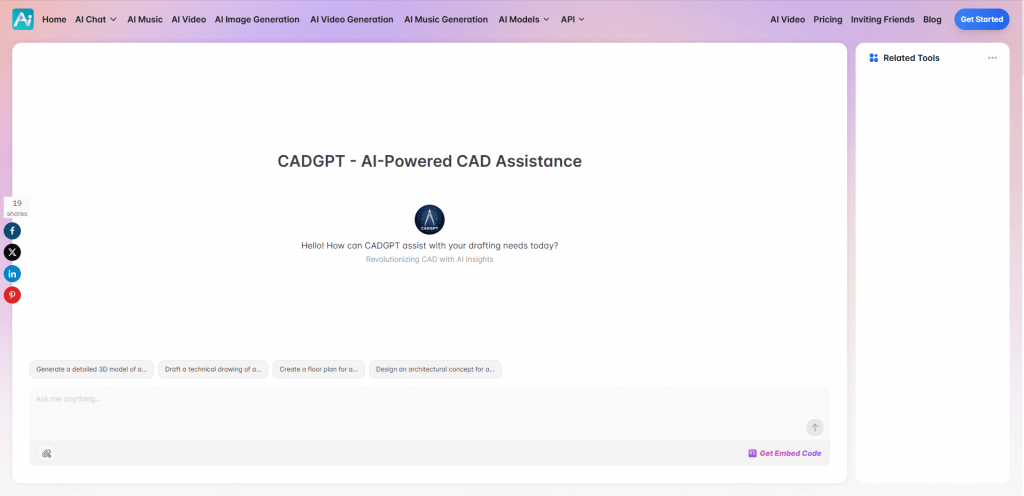Viewport: 1024px width, 496px height.
Task: Open AI Video Generation page
Action: click(352, 20)
